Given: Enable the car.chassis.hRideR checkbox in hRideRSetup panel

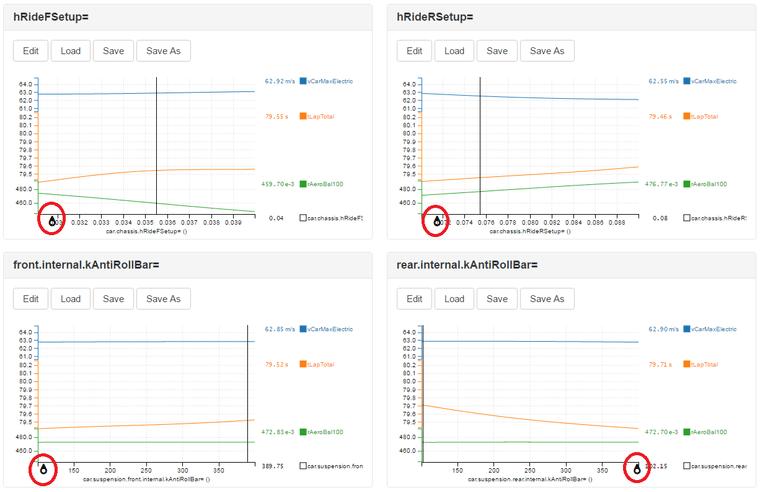Looking at the screenshot, I should (686, 217).
